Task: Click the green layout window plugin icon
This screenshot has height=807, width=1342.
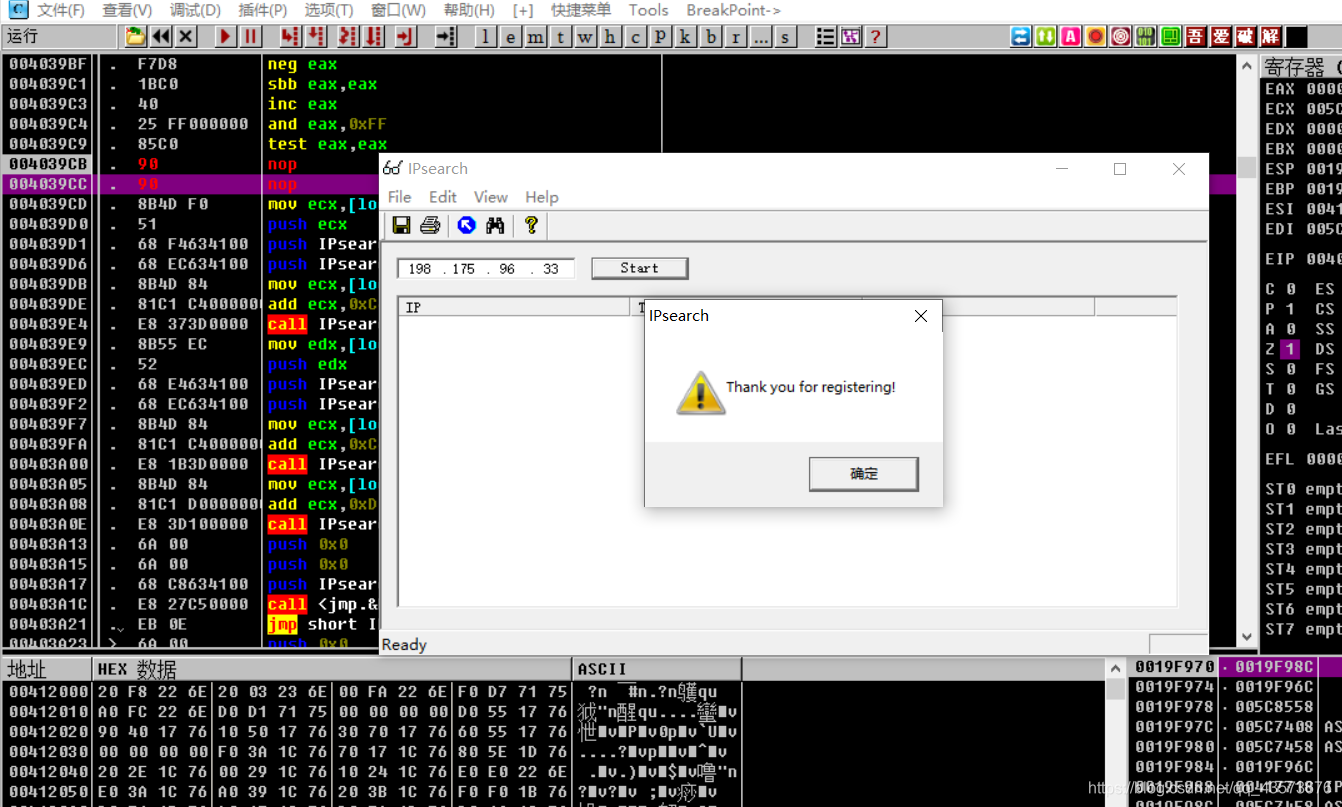Action: pyautogui.click(x=1171, y=37)
